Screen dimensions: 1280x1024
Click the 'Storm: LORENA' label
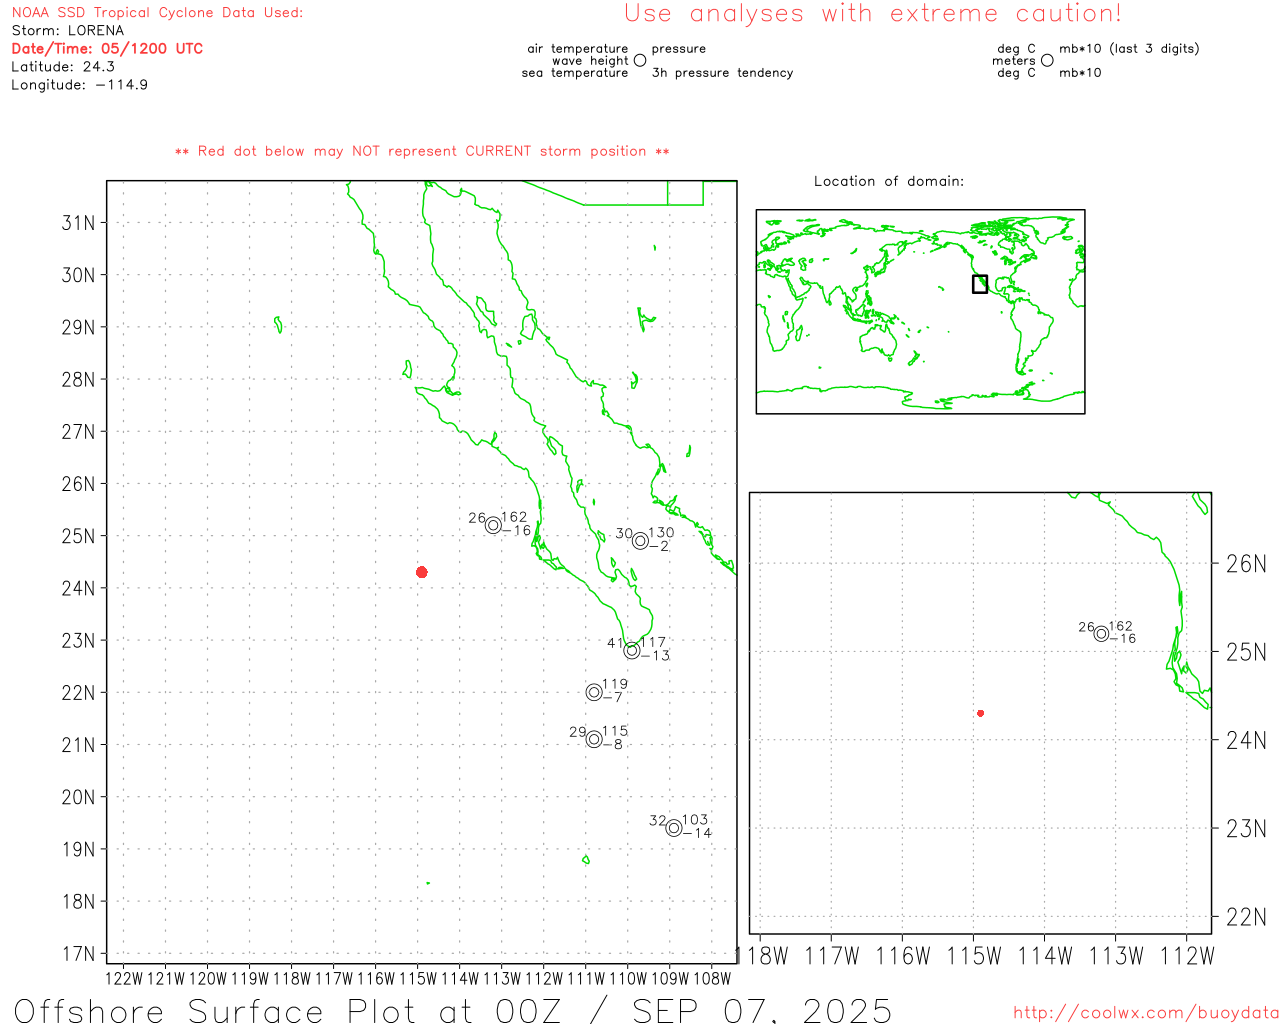(68, 30)
